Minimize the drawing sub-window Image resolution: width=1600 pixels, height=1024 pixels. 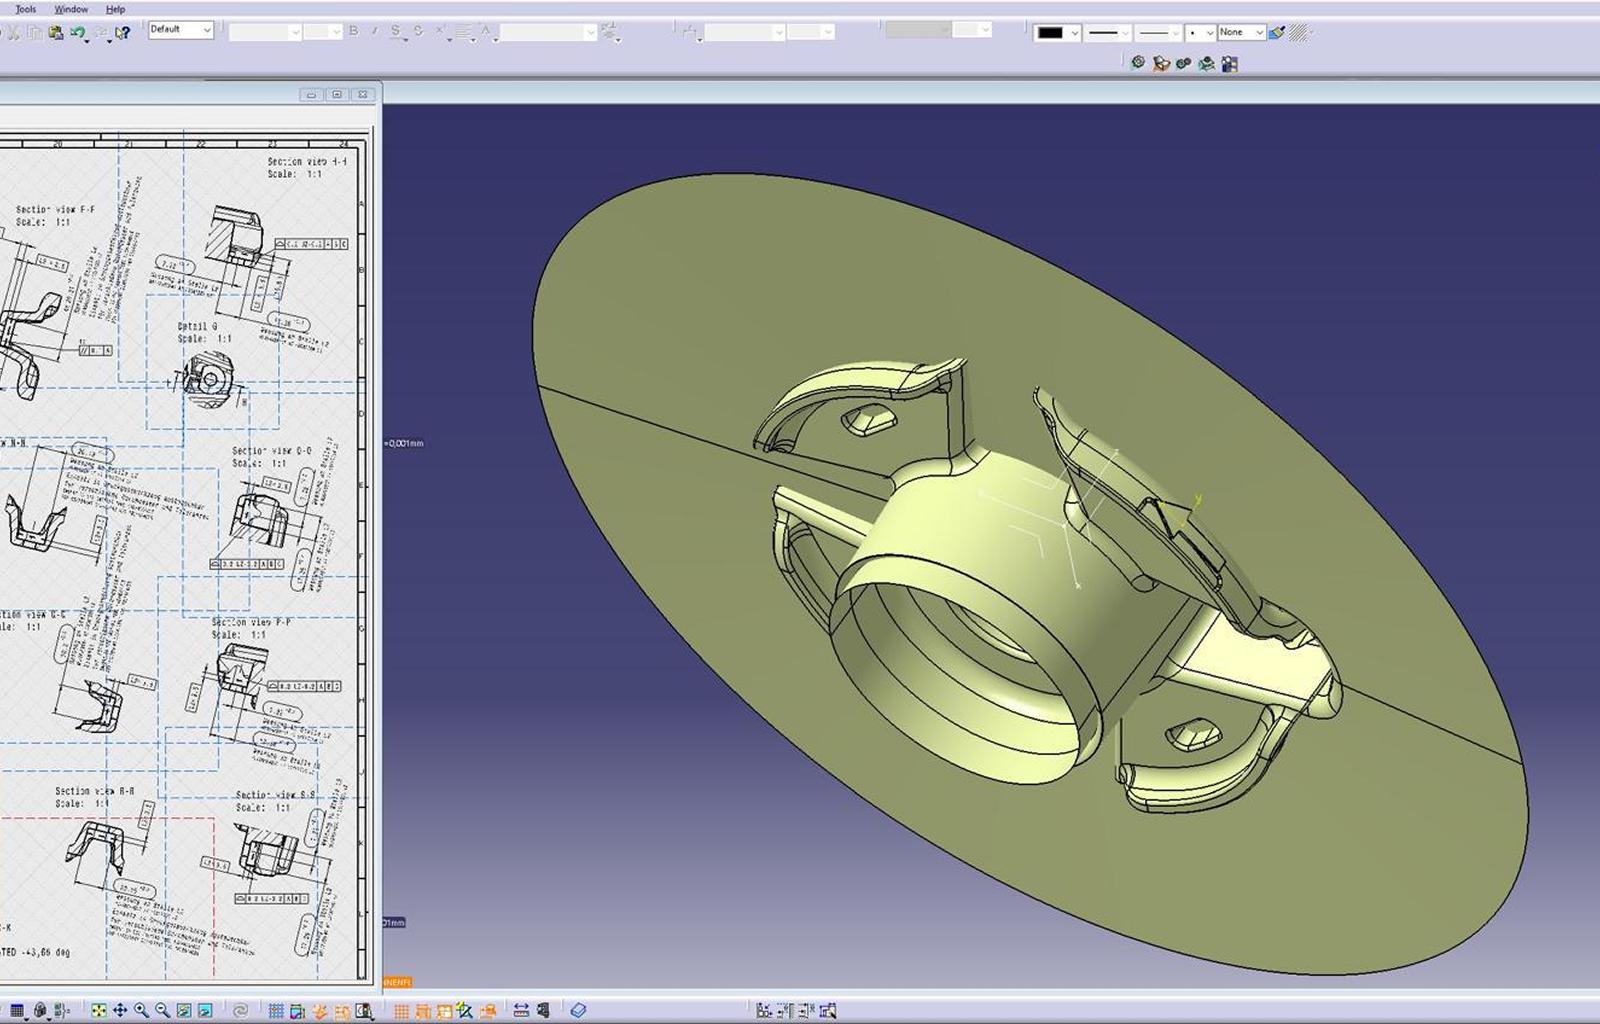(311, 94)
